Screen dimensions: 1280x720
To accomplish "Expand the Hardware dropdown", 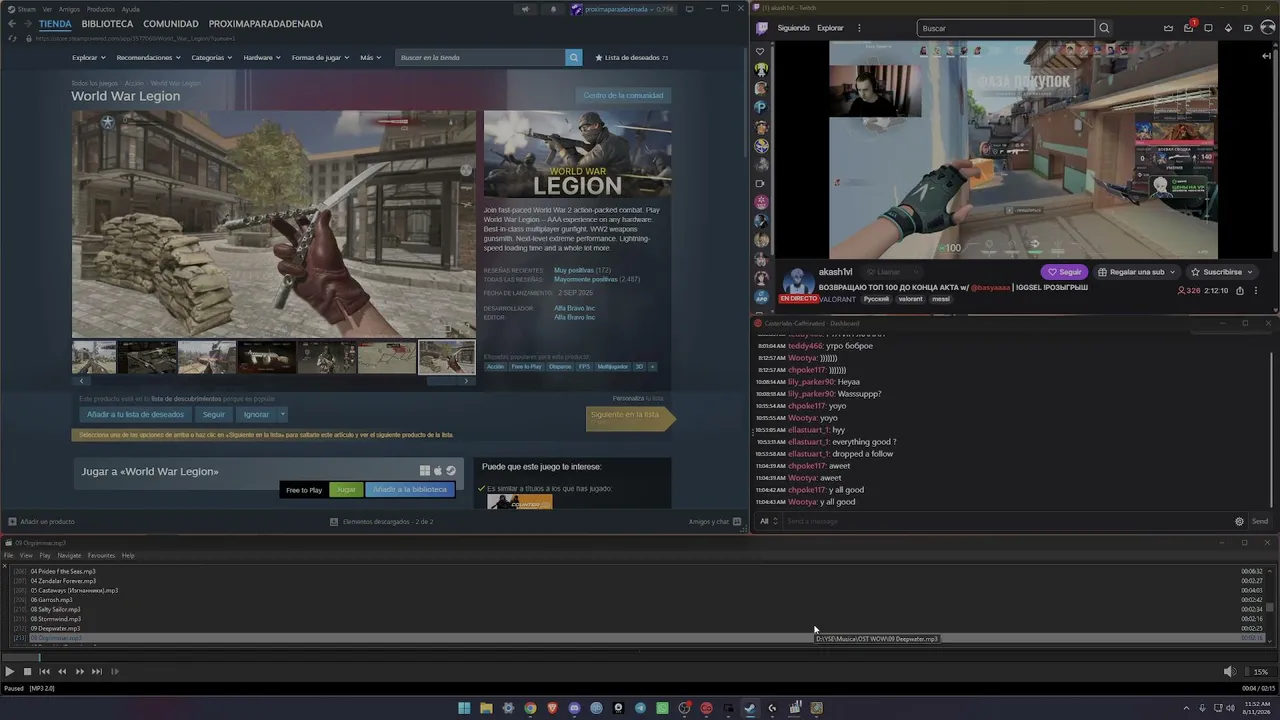I will coord(262,58).
